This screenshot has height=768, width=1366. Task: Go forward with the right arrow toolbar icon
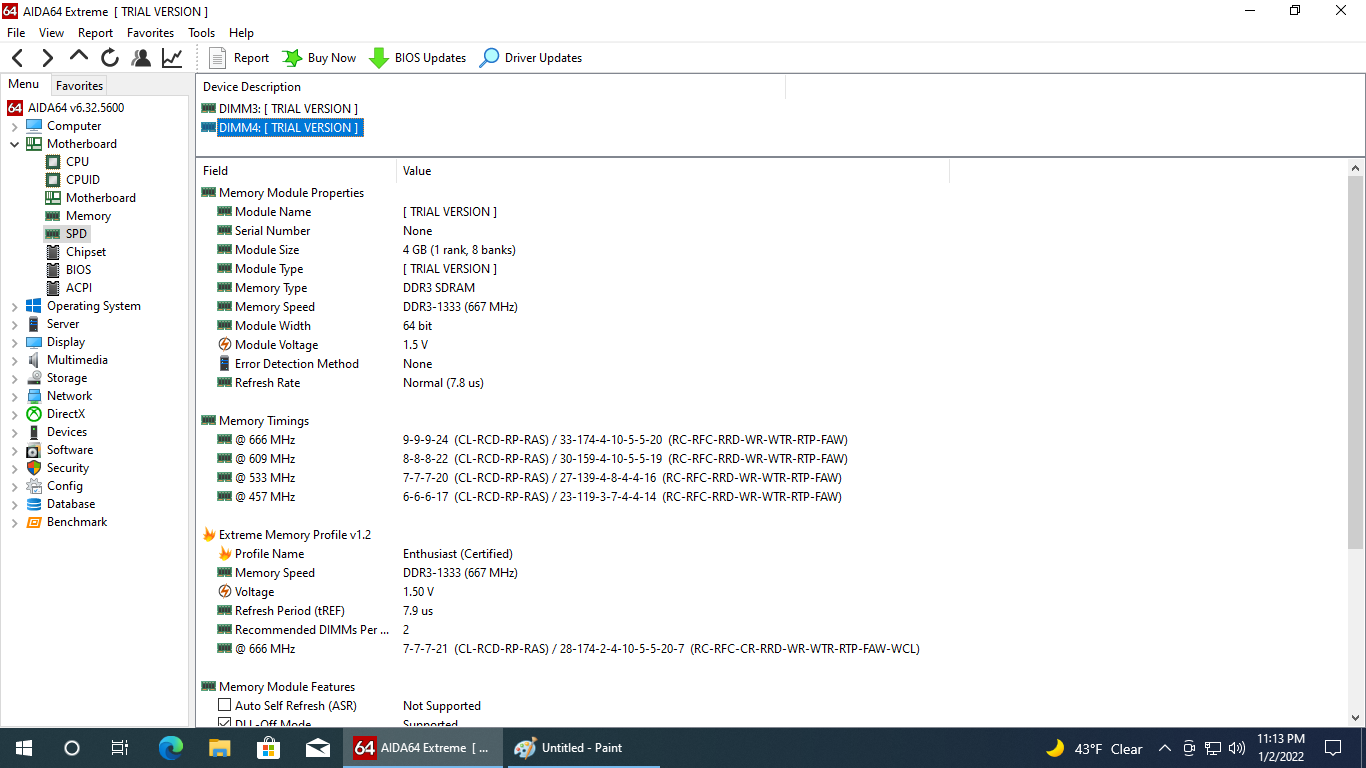[x=47, y=58]
